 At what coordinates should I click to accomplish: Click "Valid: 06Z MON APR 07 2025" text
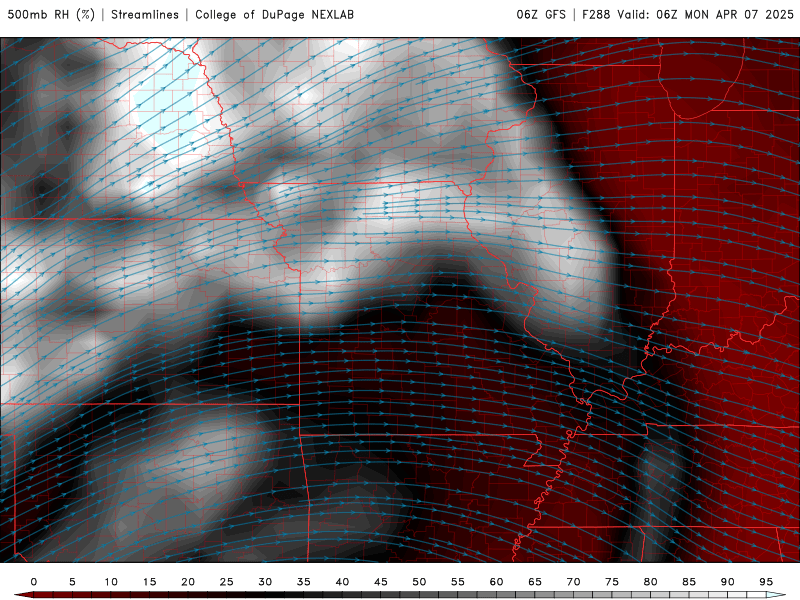pyautogui.click(x=705, y=15)
